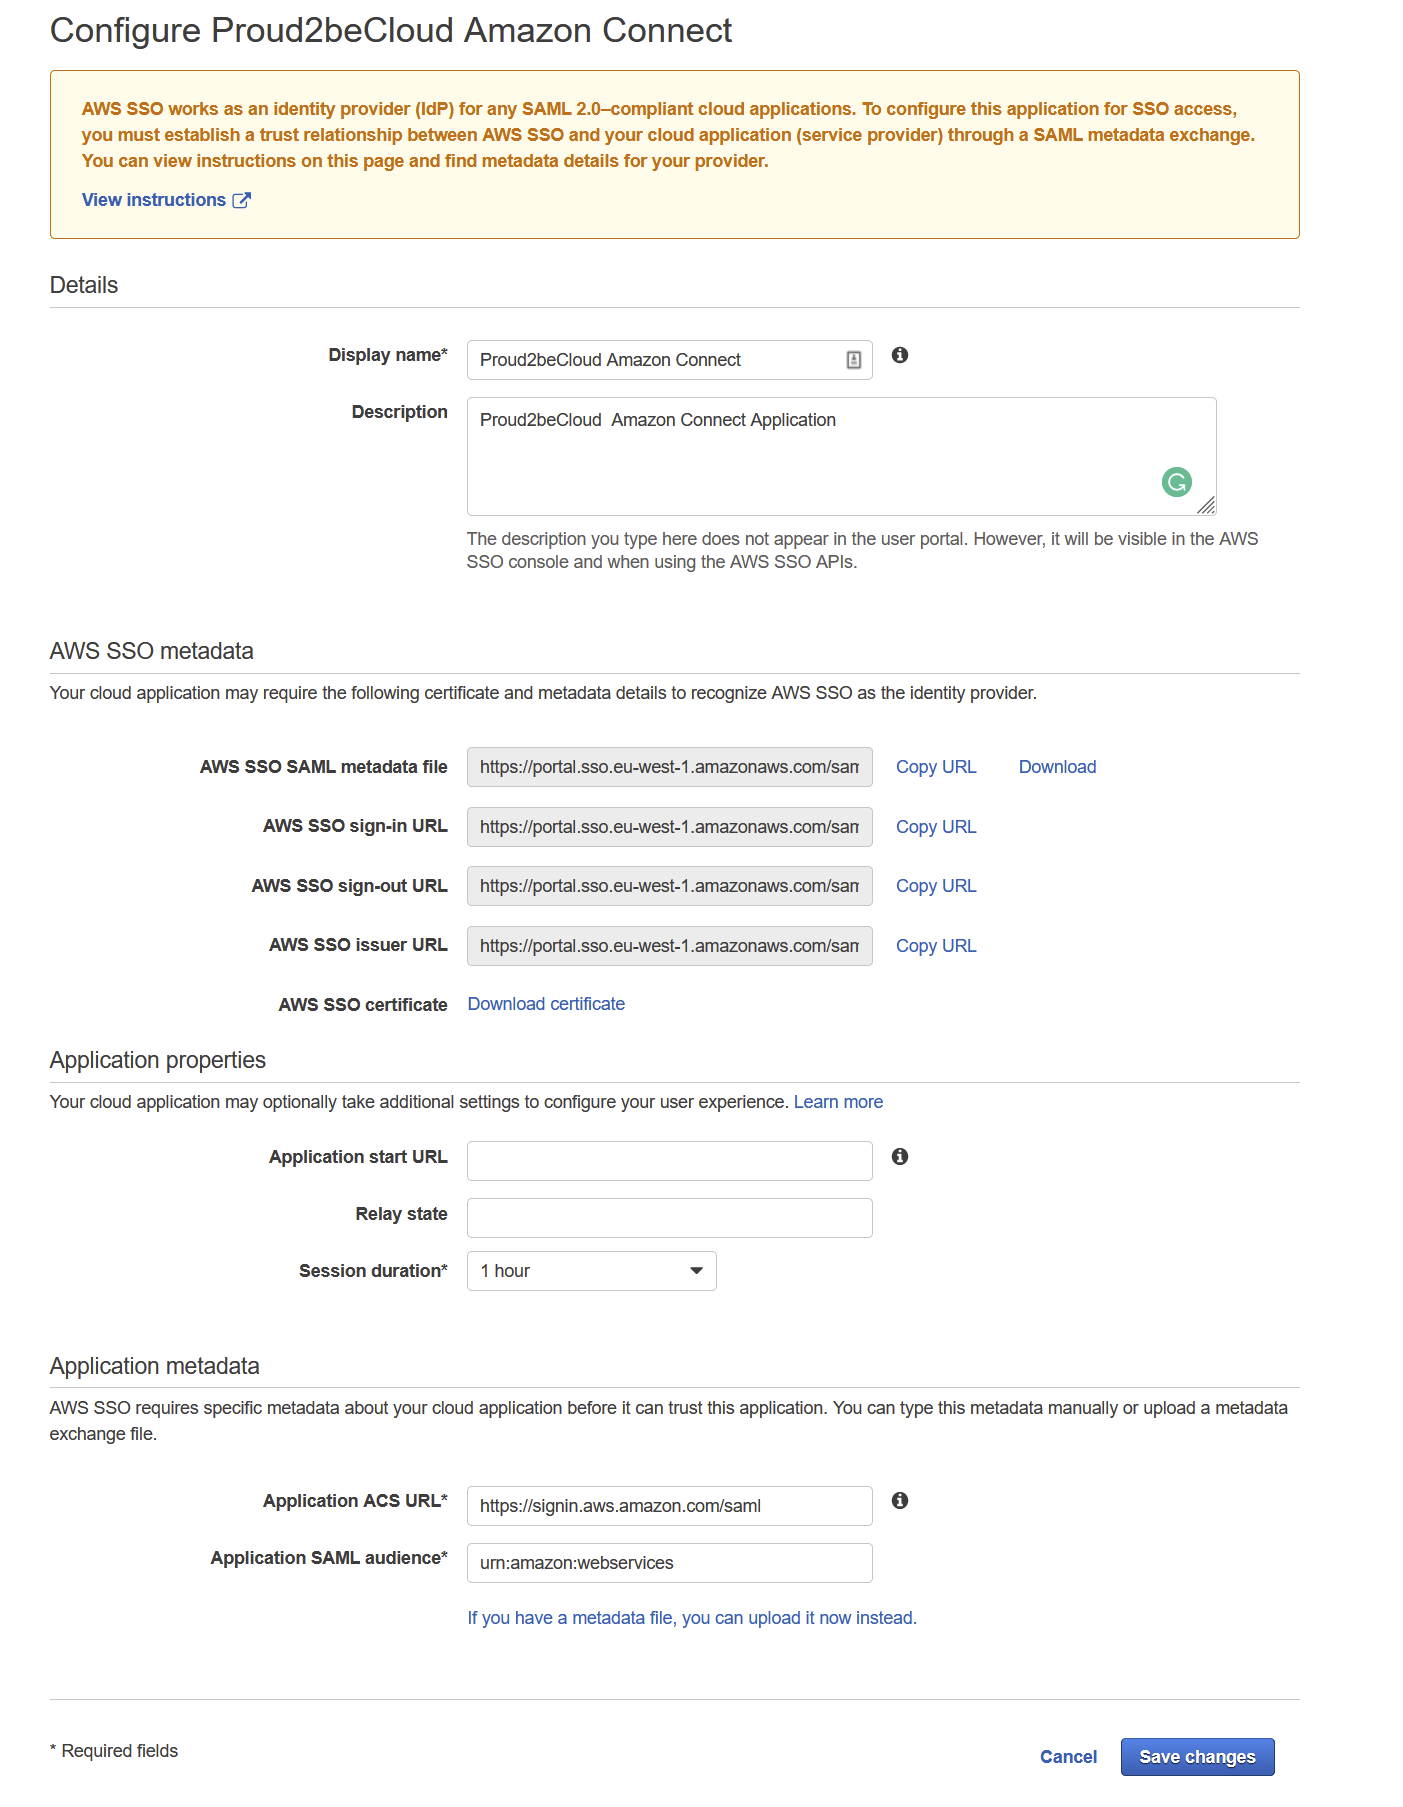The width and height of the screenshot is (1403, 1807).
Task: Click the info icon beside Display name
Action: [x=900, y=355]
